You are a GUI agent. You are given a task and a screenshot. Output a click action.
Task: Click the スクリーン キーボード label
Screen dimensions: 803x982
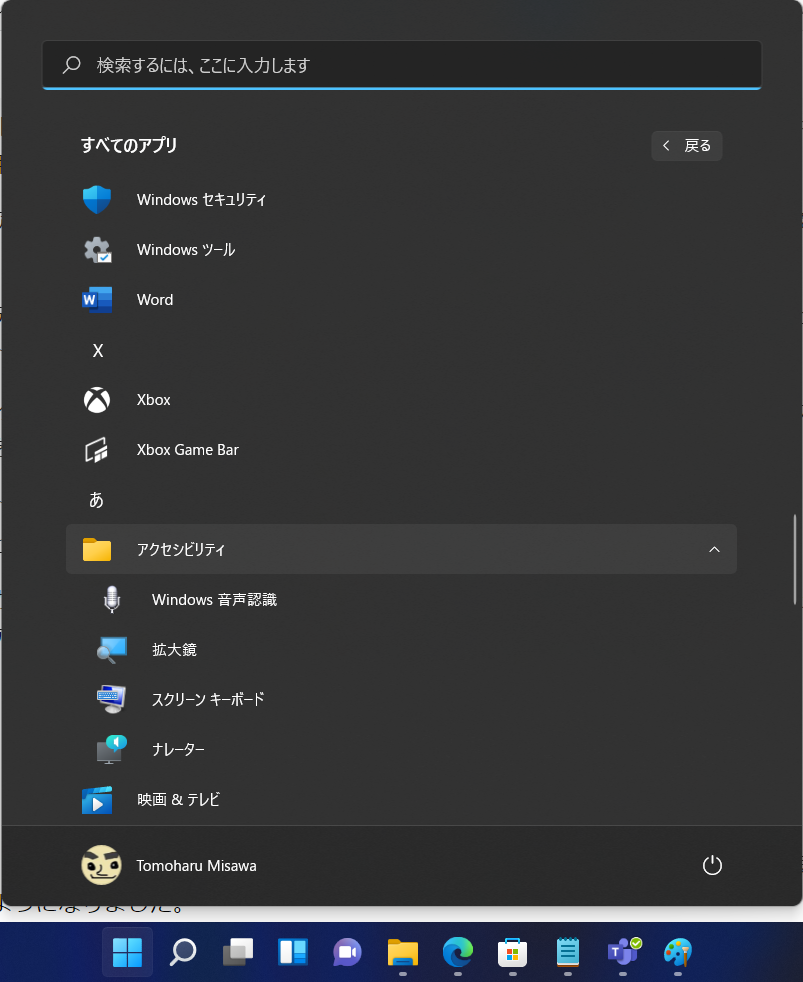coord(208,699)
